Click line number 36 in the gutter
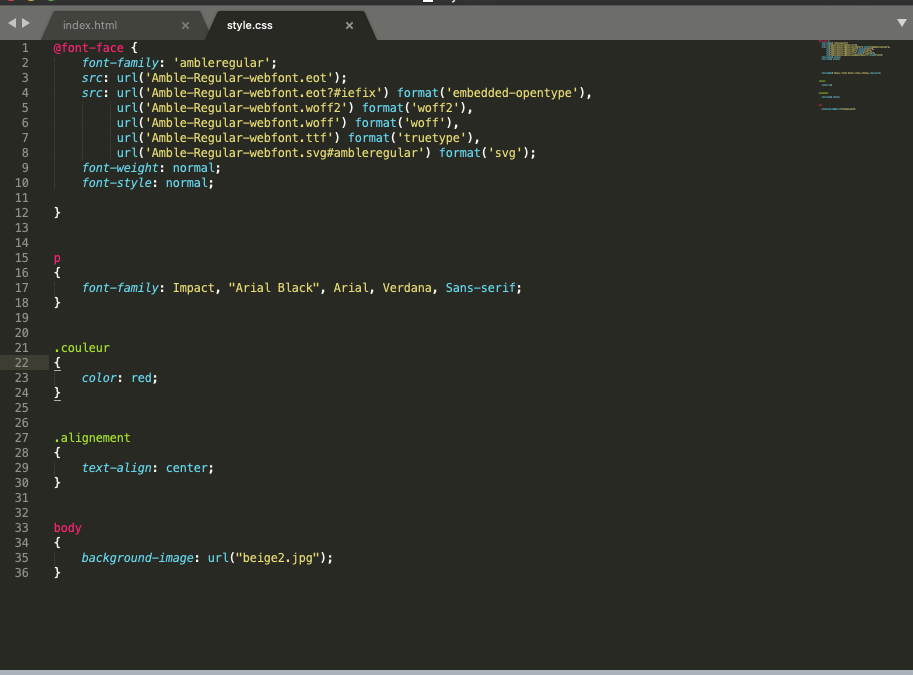913x675 pixels. click(x=22, y=573)
